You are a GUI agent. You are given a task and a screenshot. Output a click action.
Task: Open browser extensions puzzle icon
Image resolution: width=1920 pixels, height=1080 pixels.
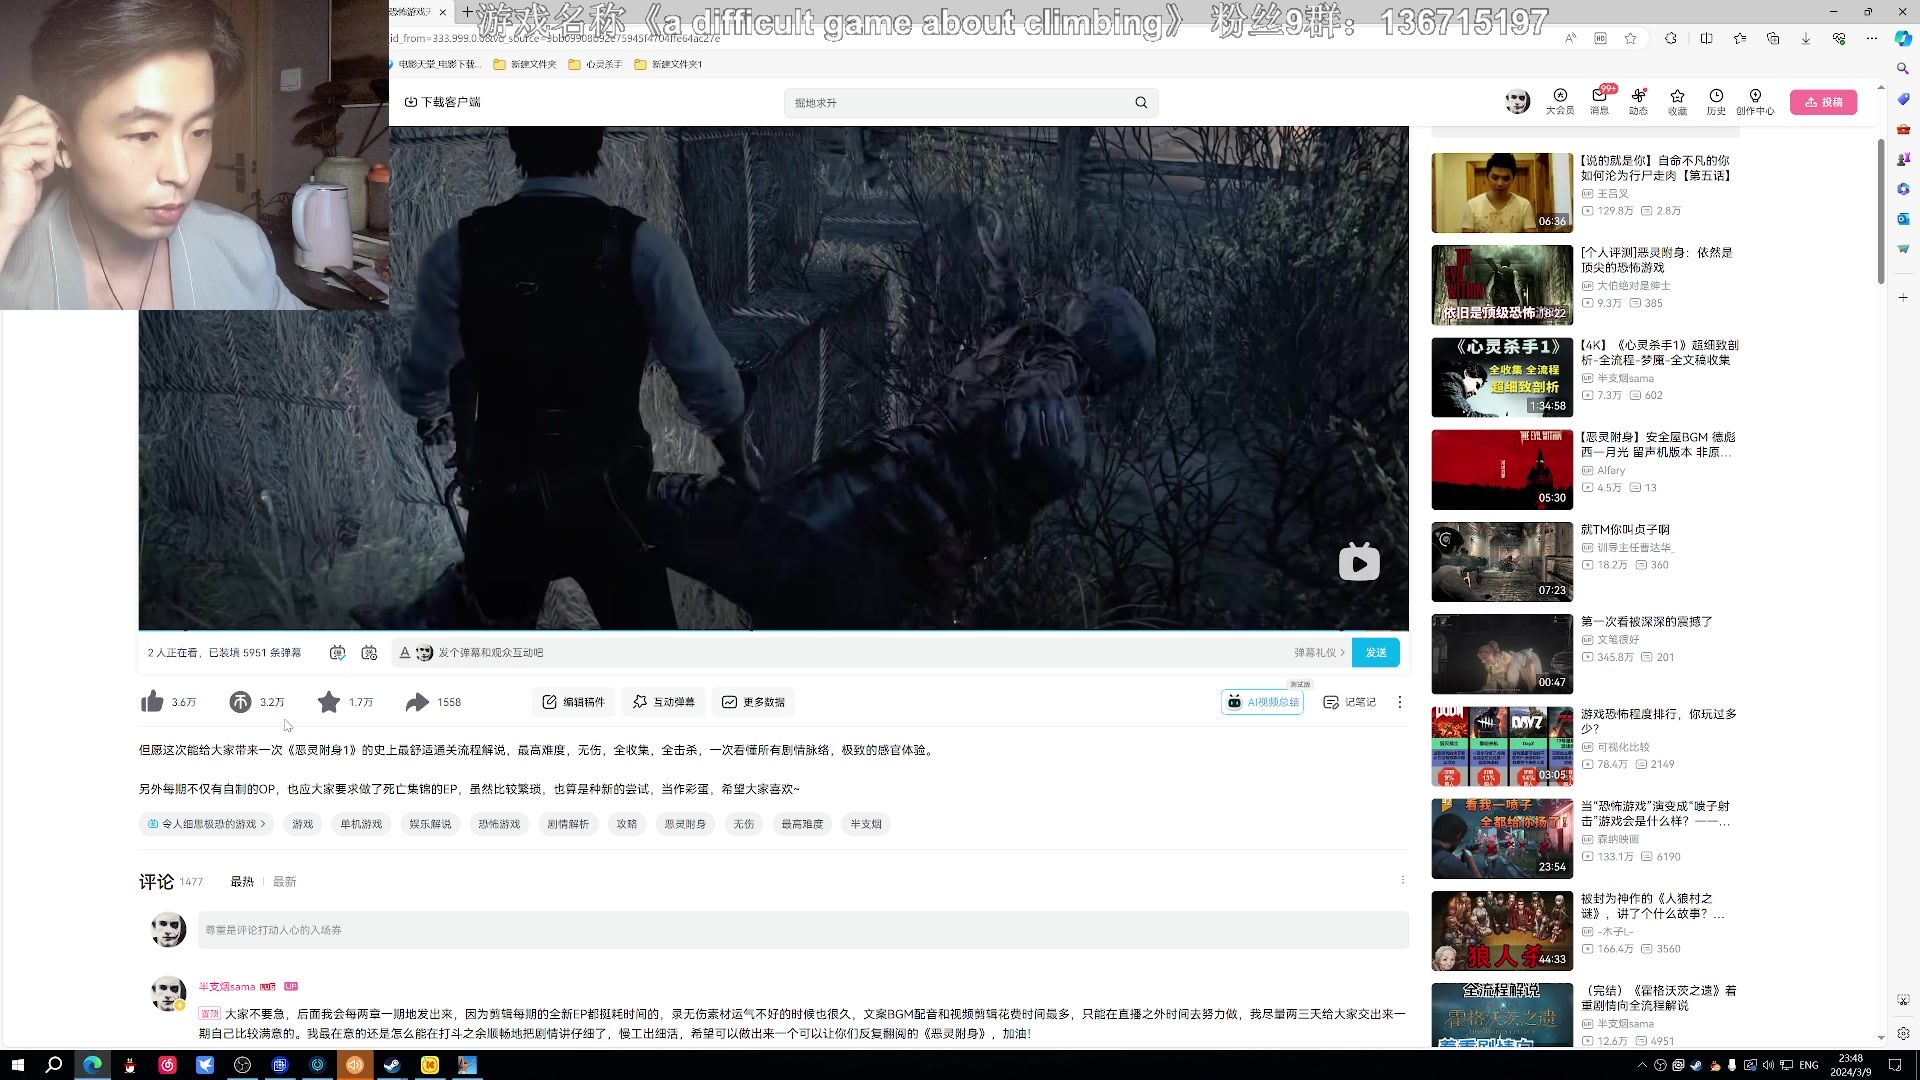(x=1671, y=38)
